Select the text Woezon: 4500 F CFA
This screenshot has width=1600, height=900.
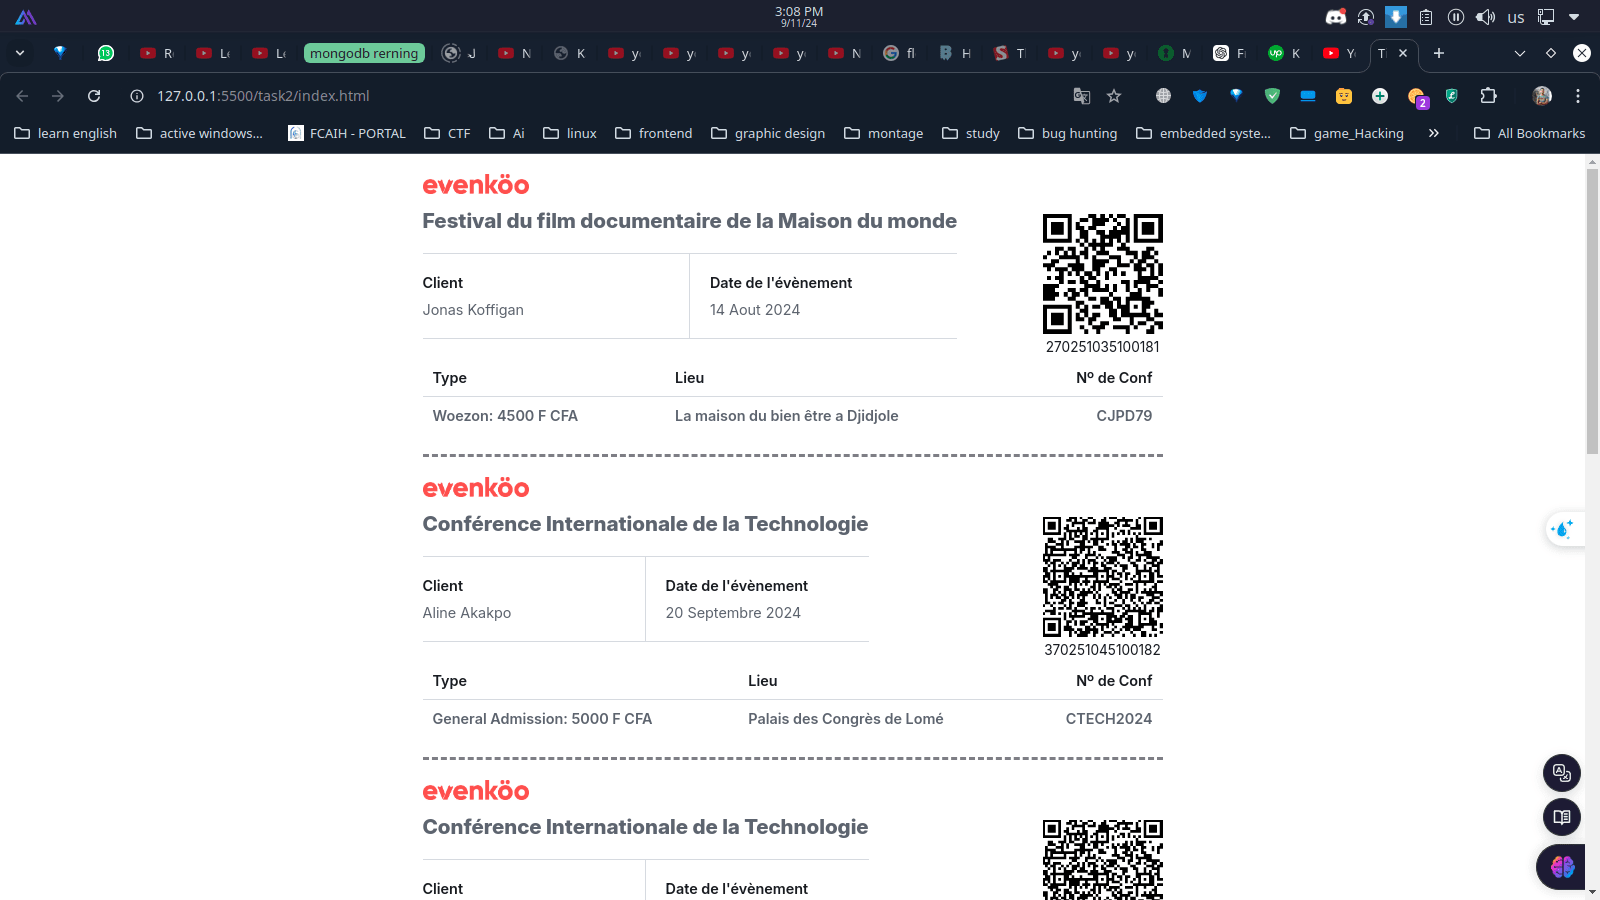coord(505,416)
